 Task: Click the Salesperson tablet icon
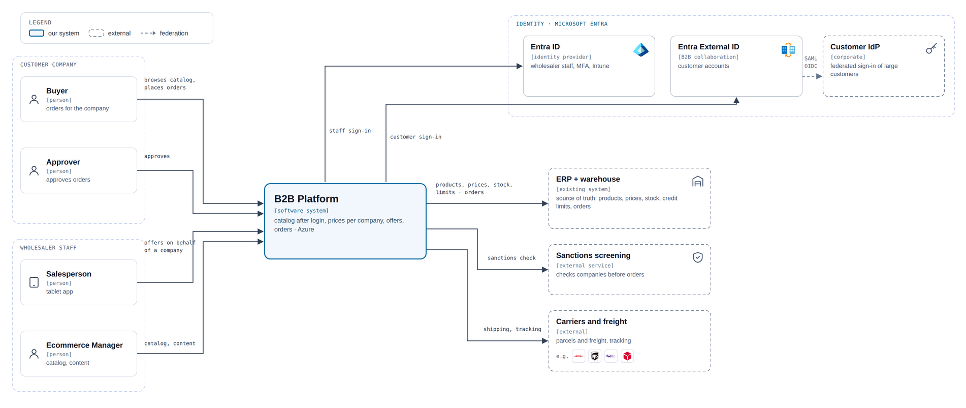pos(34,282)
